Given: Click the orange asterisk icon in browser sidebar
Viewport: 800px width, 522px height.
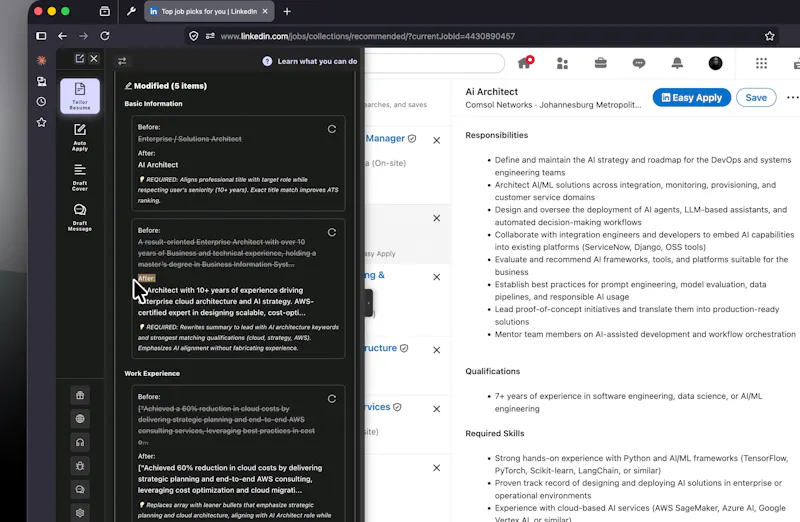Looking at the screenshot, I should 41,60.
